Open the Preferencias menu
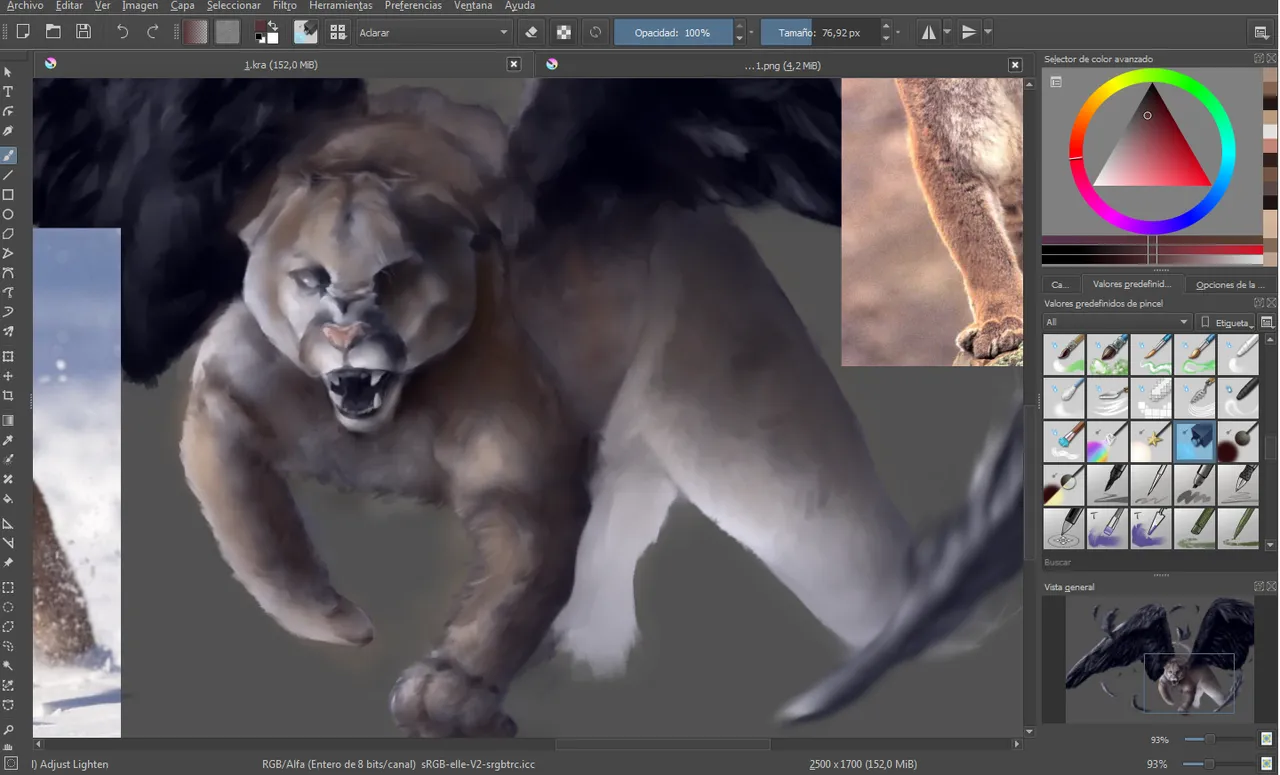1280x775 pixels. [x=413, y=6]
